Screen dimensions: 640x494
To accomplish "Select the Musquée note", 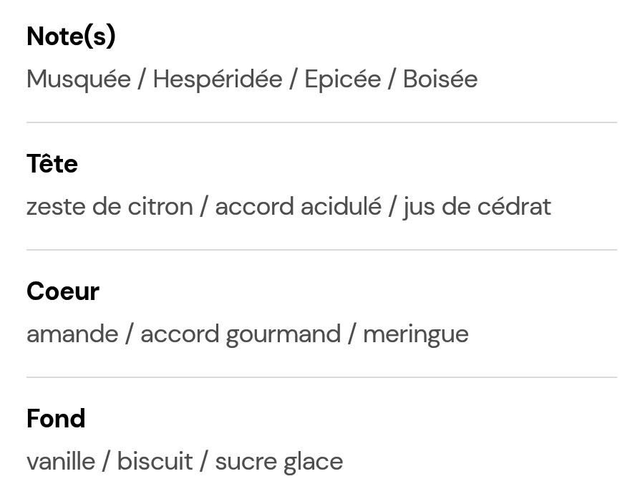I will [78, 80].
